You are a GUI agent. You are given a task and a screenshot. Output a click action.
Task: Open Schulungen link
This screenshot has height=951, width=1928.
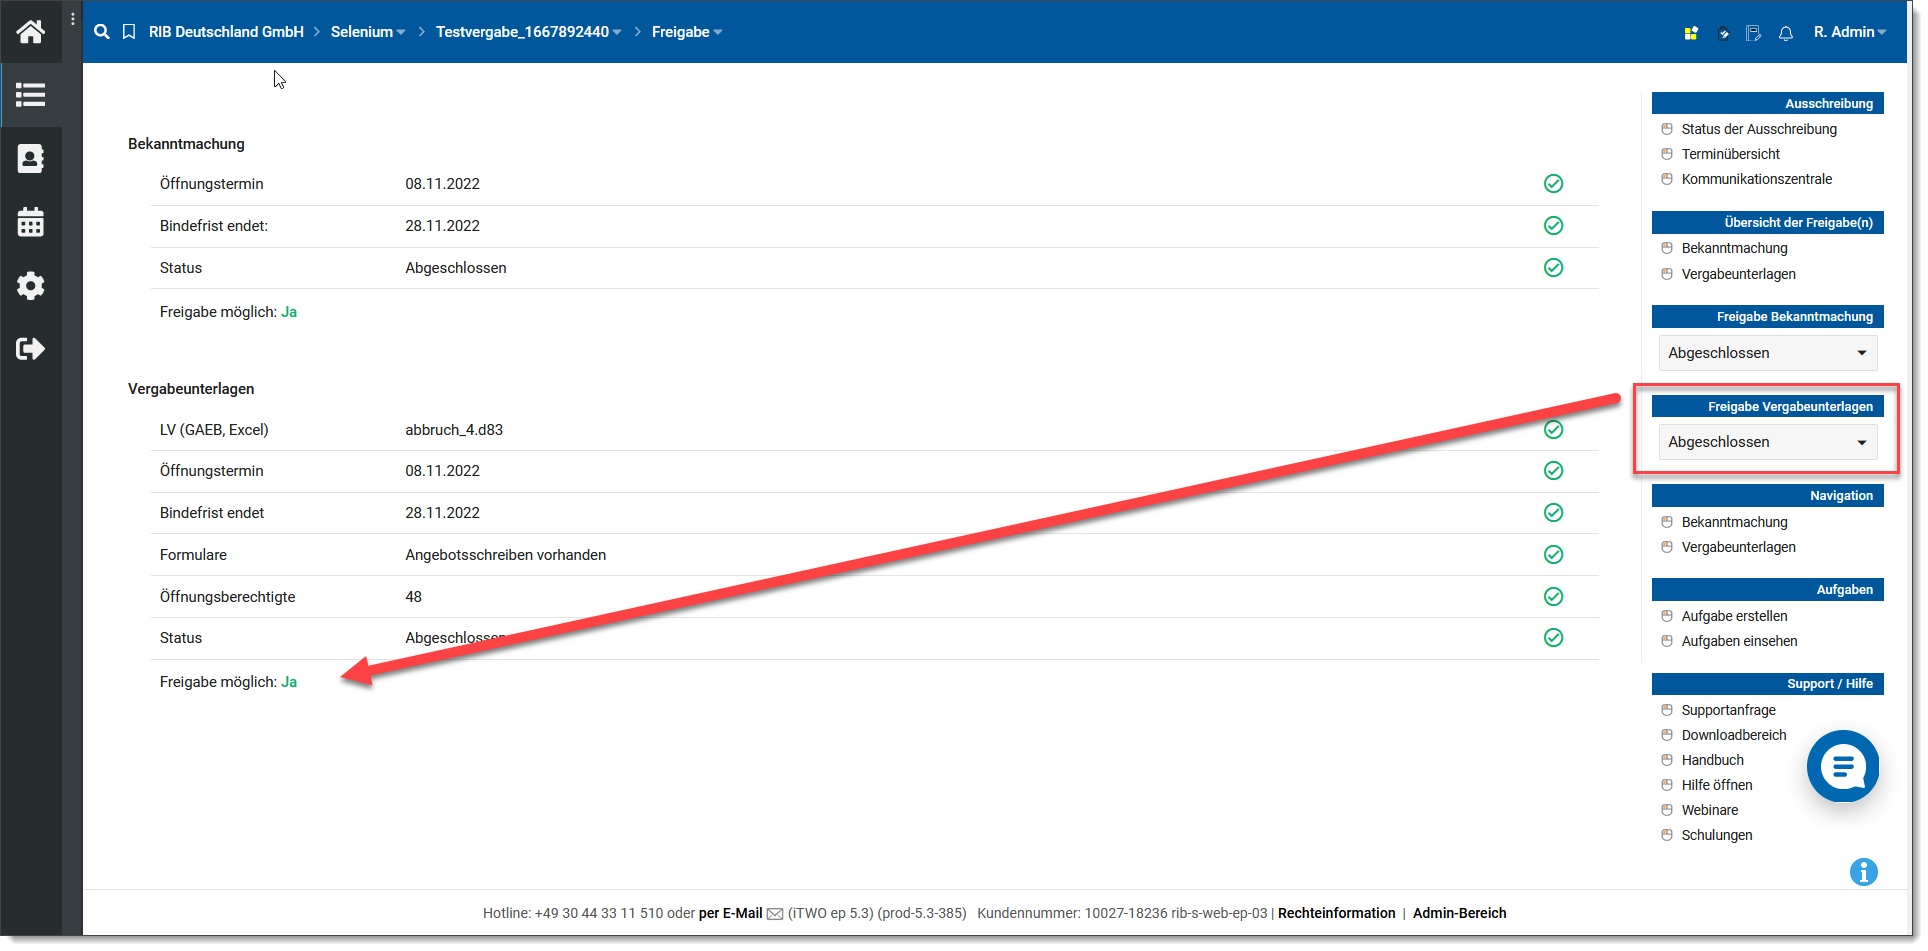click(1717, 835)
